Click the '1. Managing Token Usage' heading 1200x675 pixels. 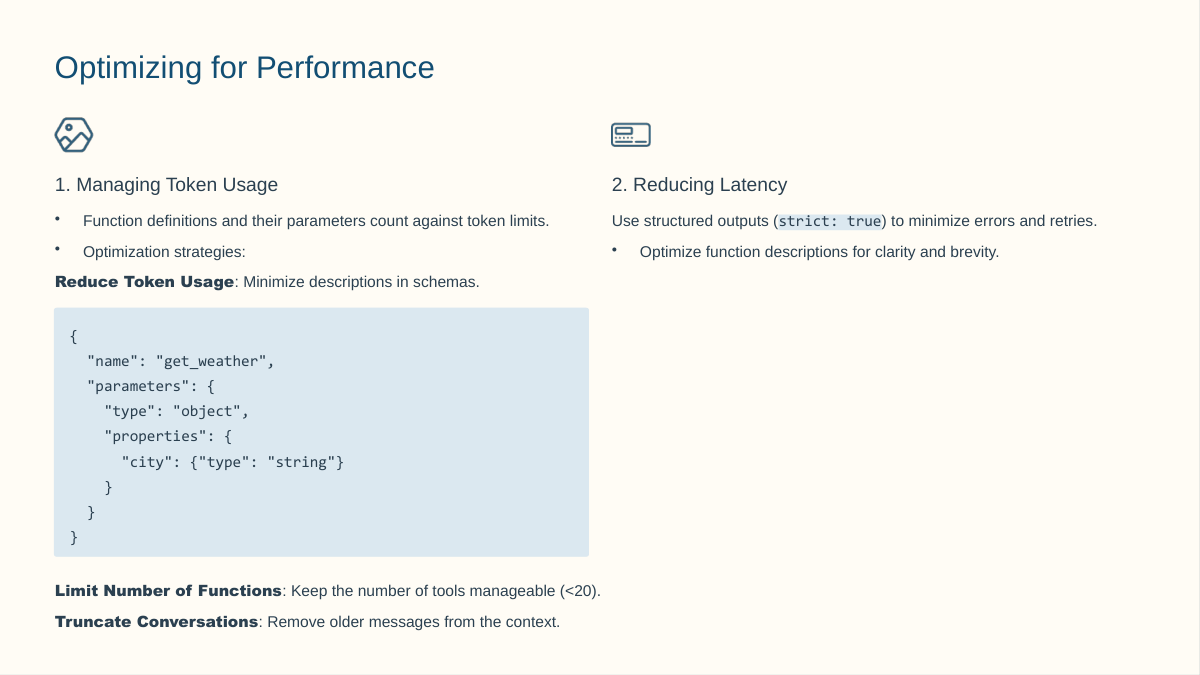167,185
